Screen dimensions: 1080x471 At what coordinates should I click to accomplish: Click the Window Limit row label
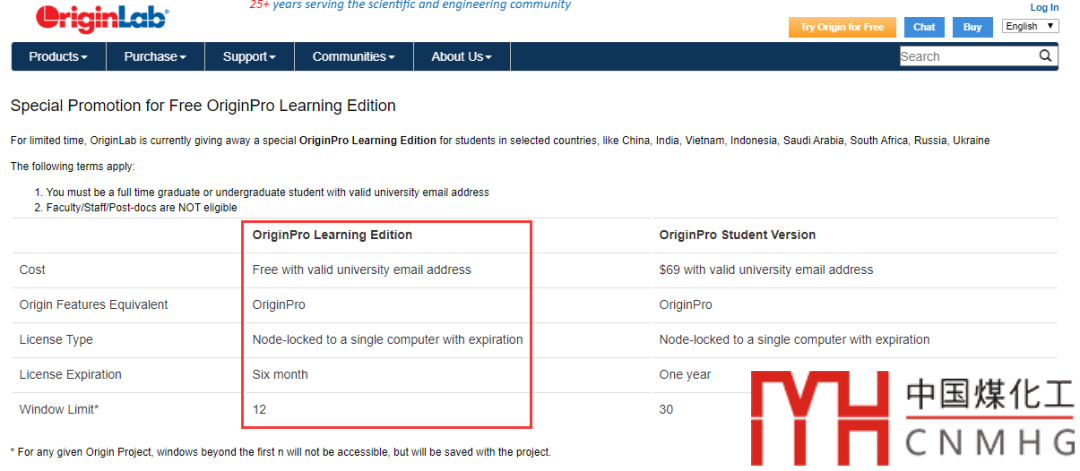(60, 410)
